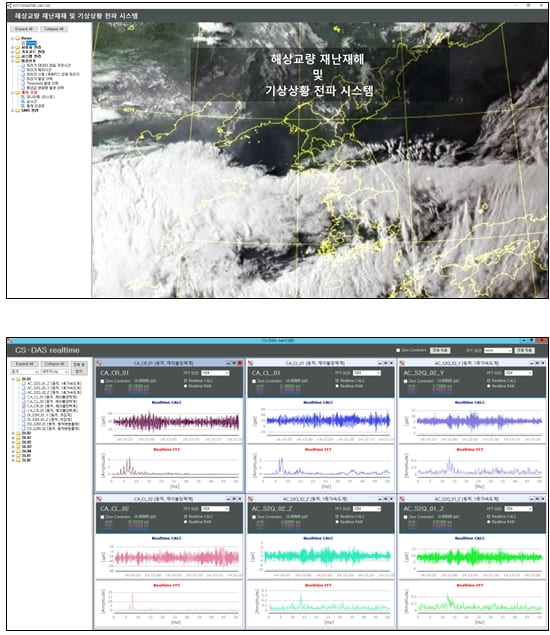Image resolution: width=550 pixels, height=635 pixels.
Task: Enable Zero Correction in CA_CR_01 panel
Action: pos(102,381)
